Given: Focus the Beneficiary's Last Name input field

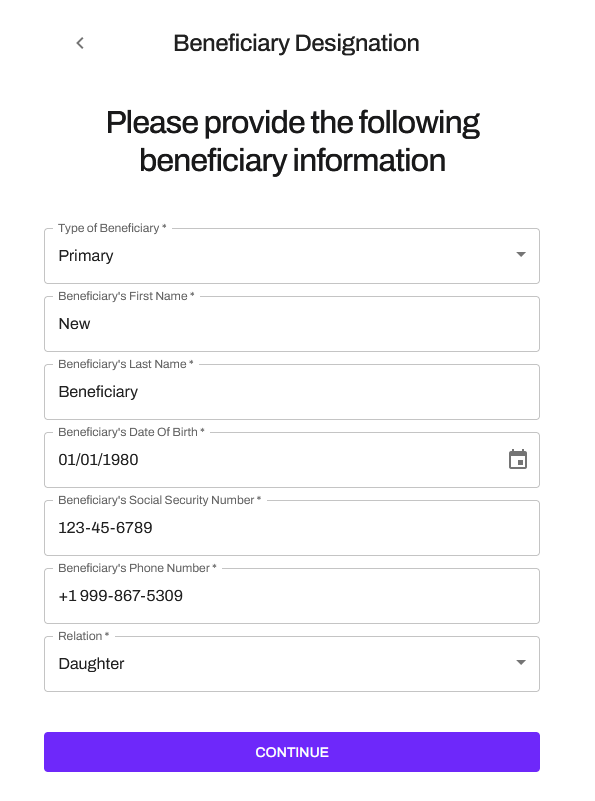Looking at the screenshot, I should pyautogui.click(x=292, y=392).
